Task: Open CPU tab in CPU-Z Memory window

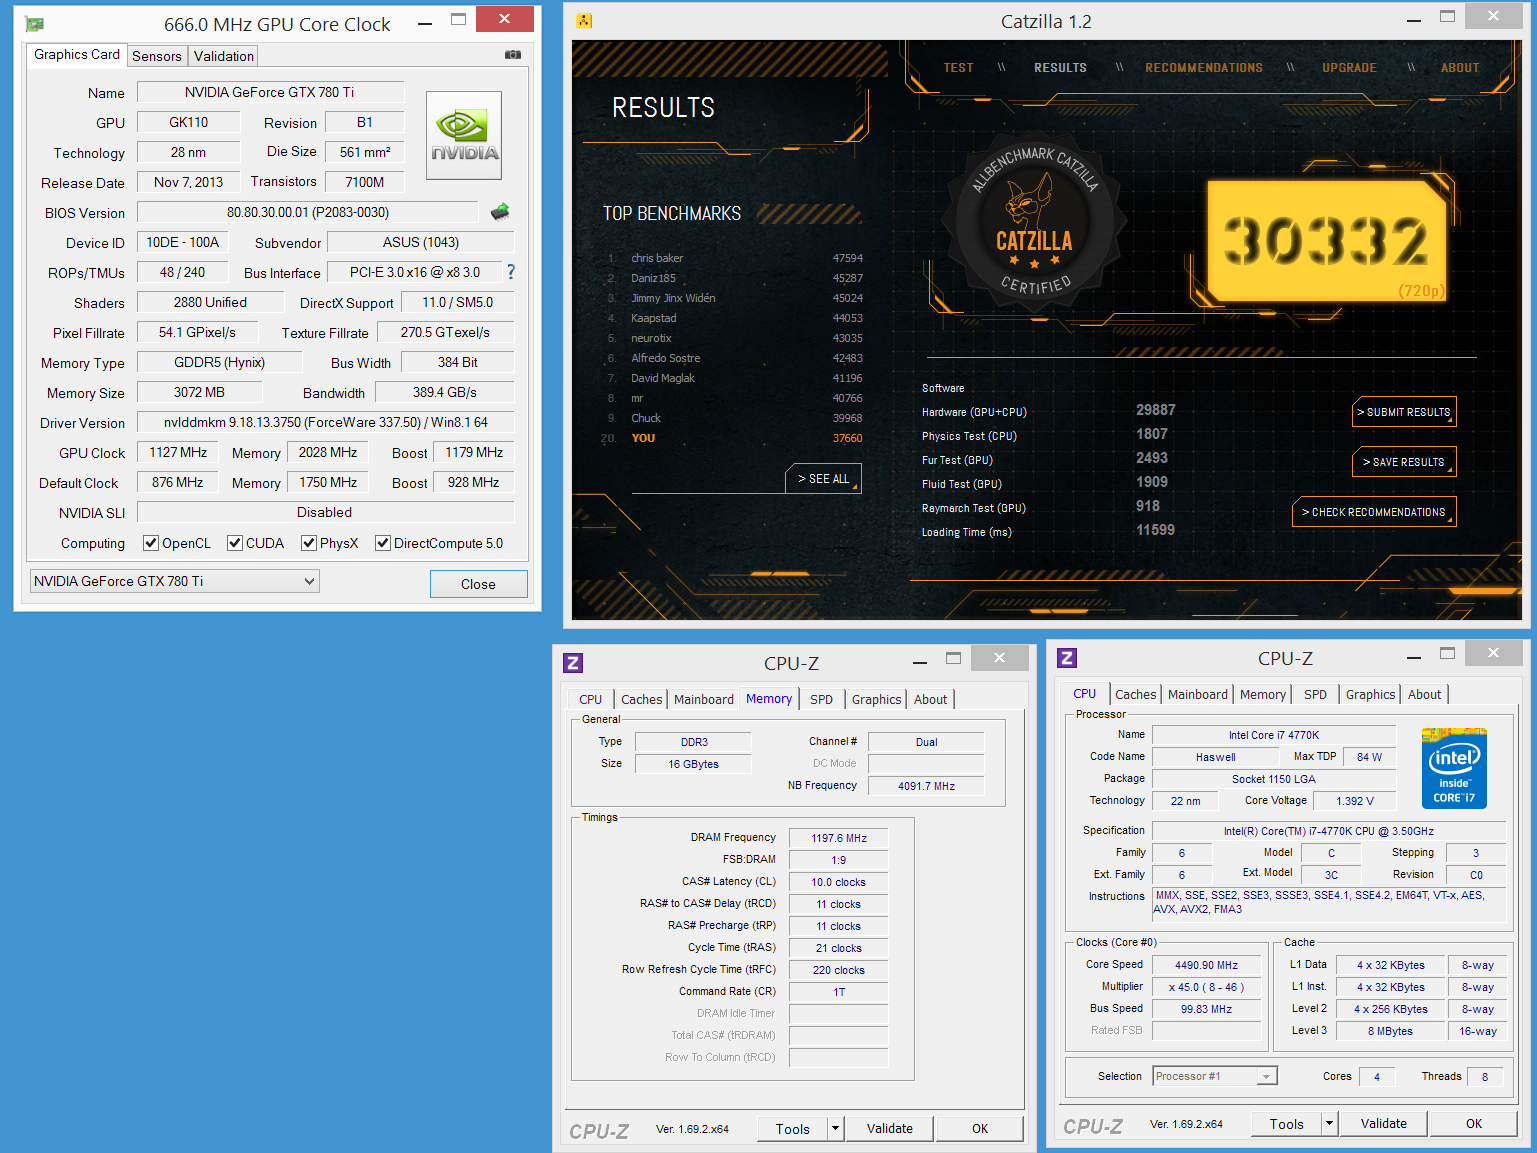Action: pos(591,699)
